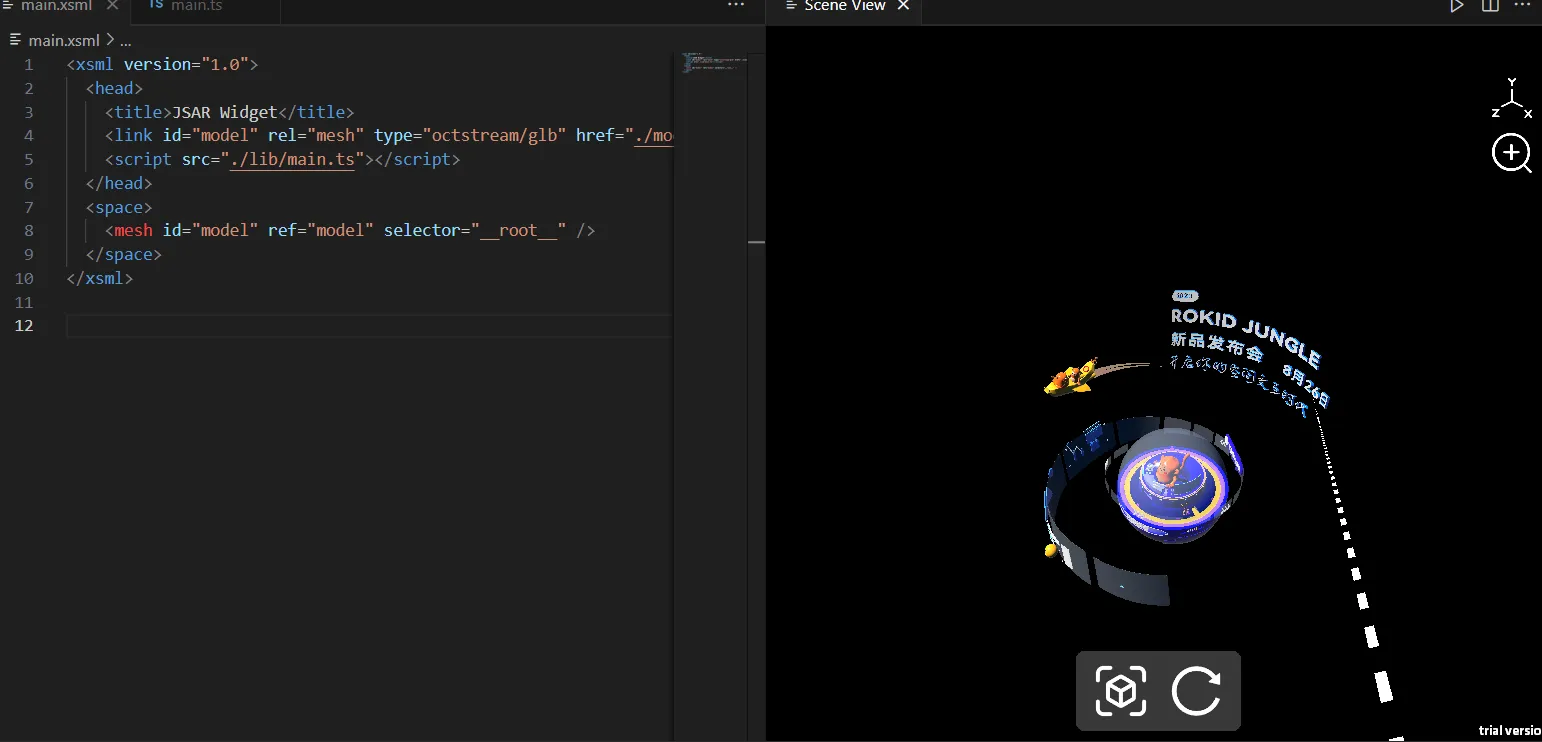Click line number 8 in the gutter
The image size is (1542, 742).
(x=28, y=231)
